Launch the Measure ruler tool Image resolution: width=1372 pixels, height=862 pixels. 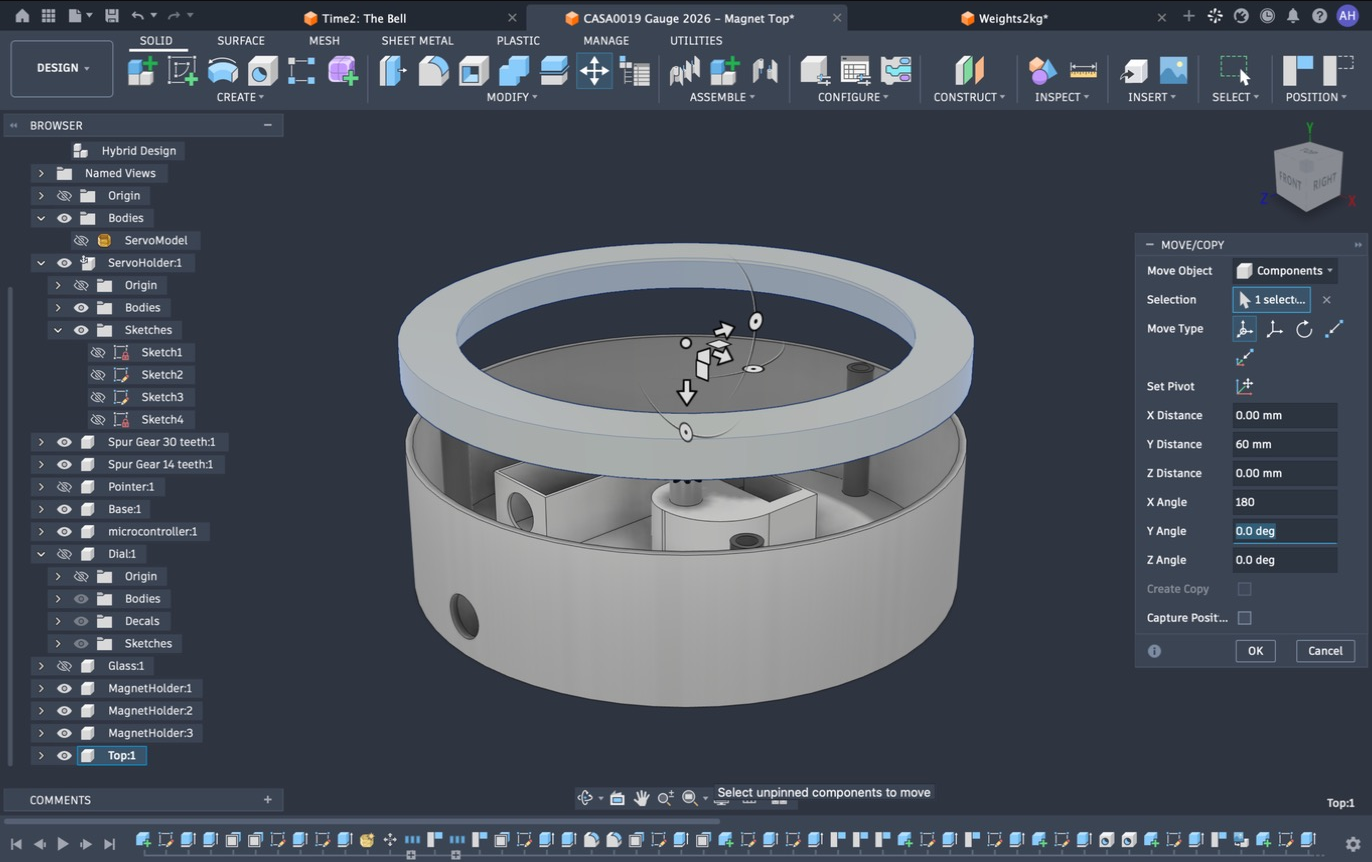(x=1083, y=70)
